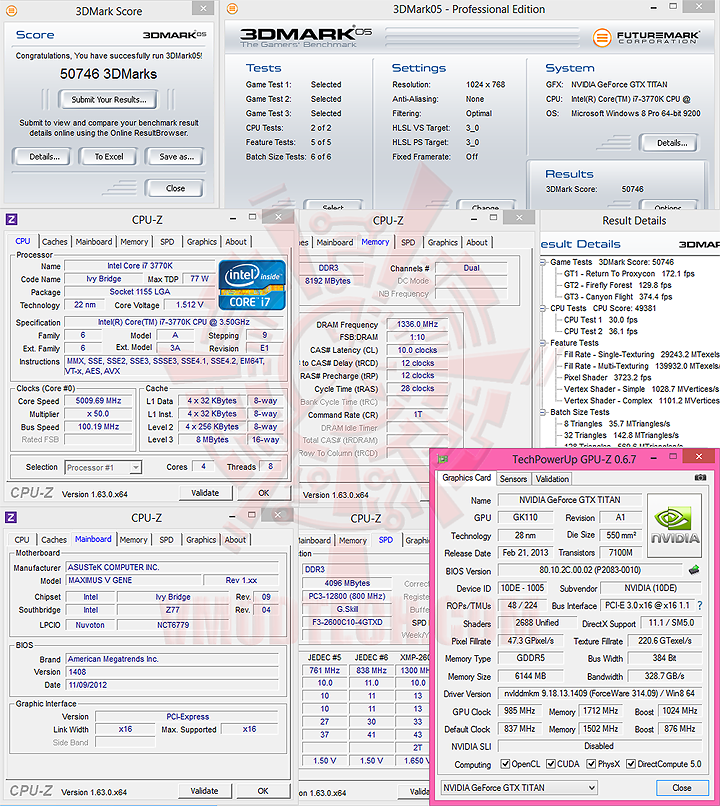Click Submit Your Results button
This screenshot has height=806, width=720.
click(x=108, y=99)
